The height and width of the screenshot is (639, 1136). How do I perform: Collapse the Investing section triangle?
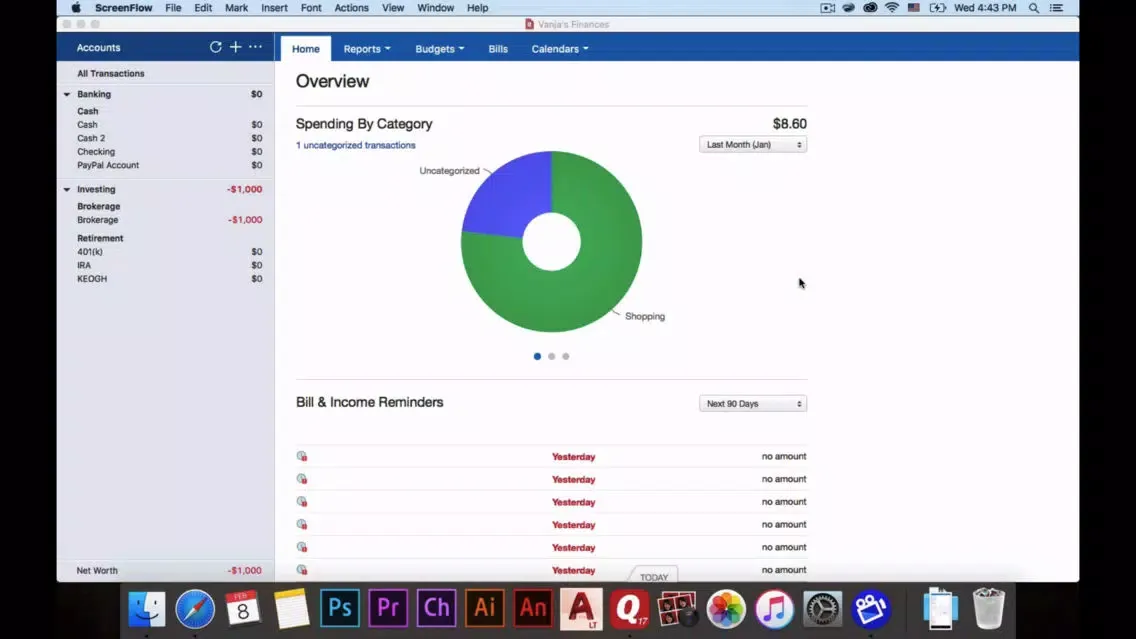[67, 189]
